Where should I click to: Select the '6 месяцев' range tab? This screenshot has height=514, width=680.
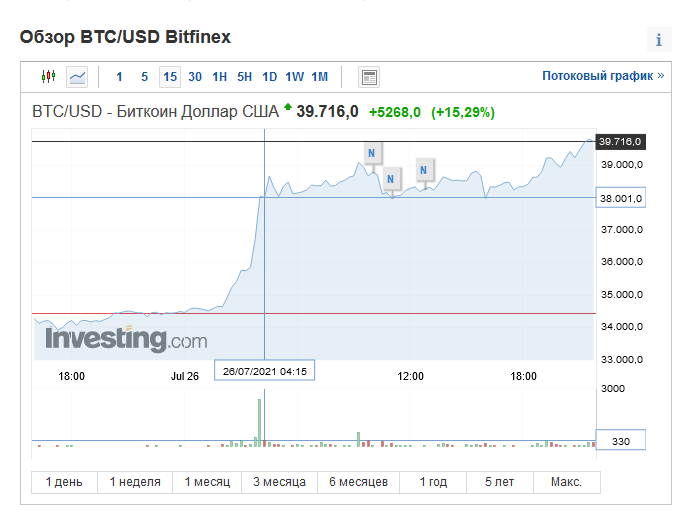click(358, 482)
